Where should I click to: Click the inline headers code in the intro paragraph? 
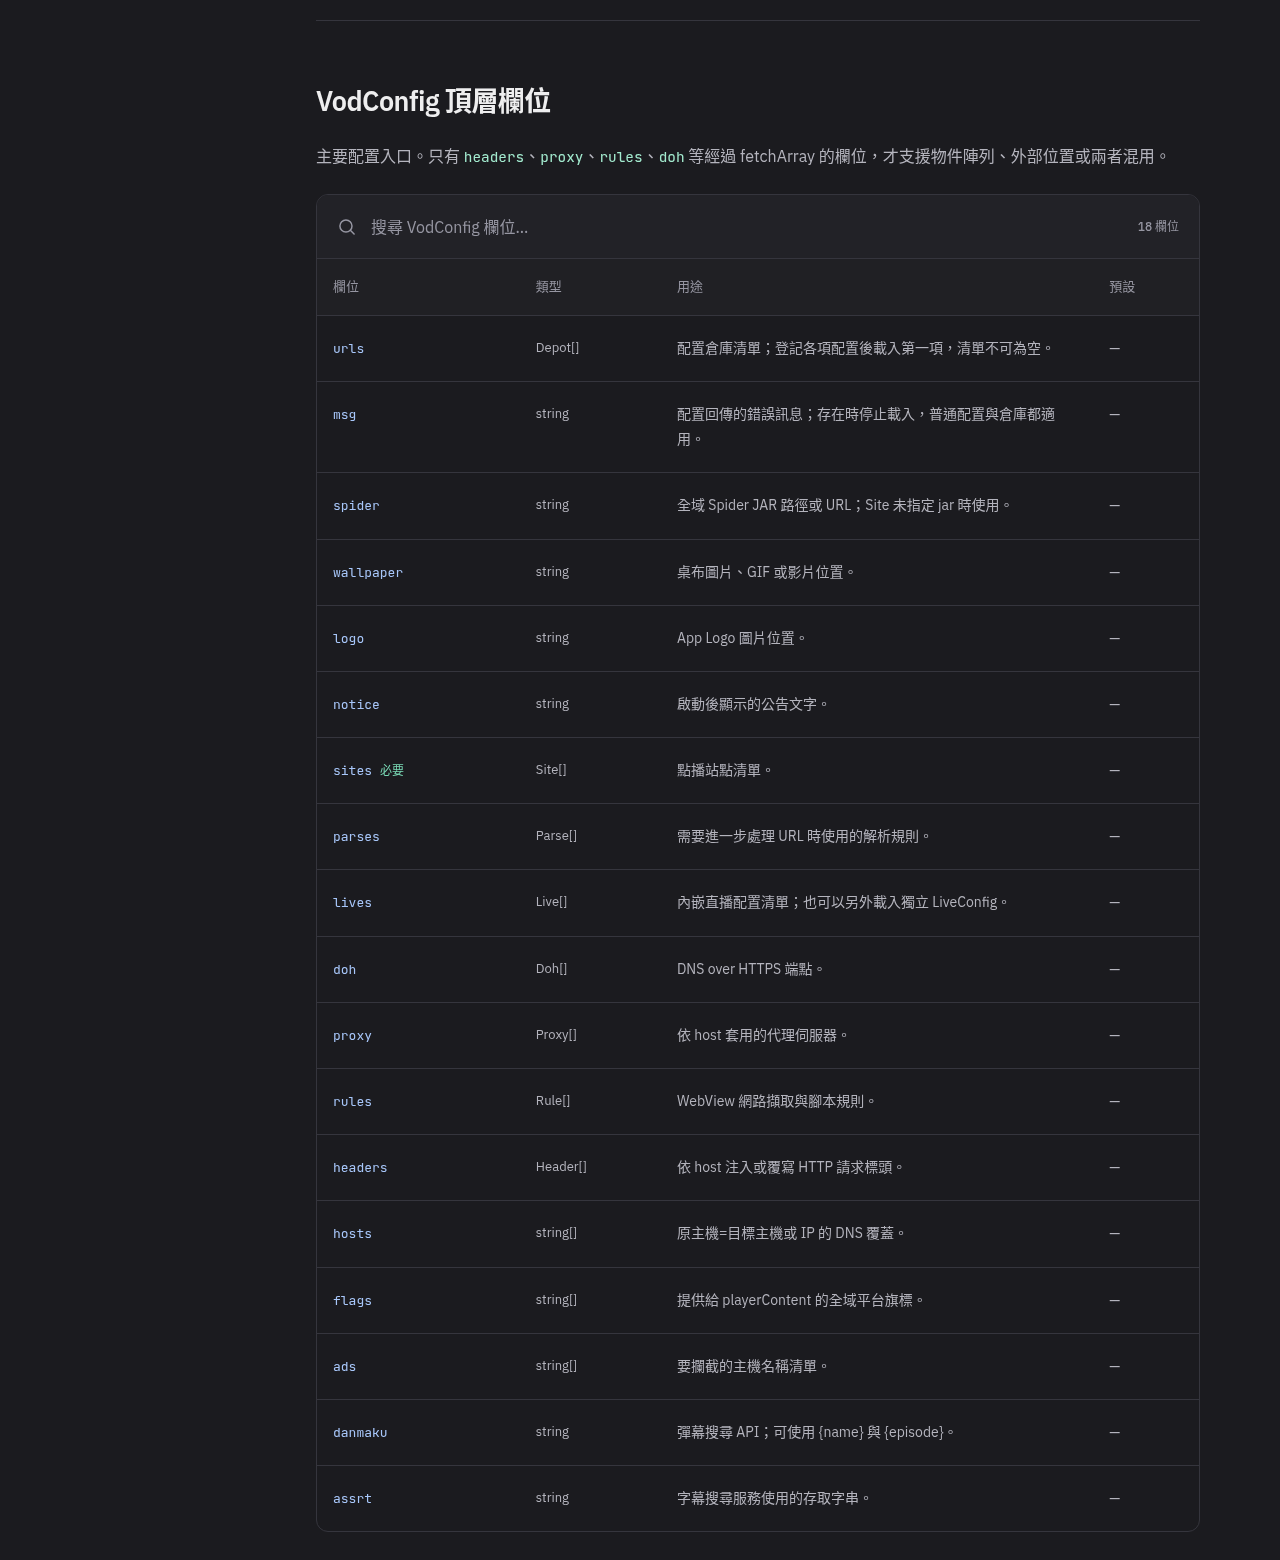click(494, 157)
